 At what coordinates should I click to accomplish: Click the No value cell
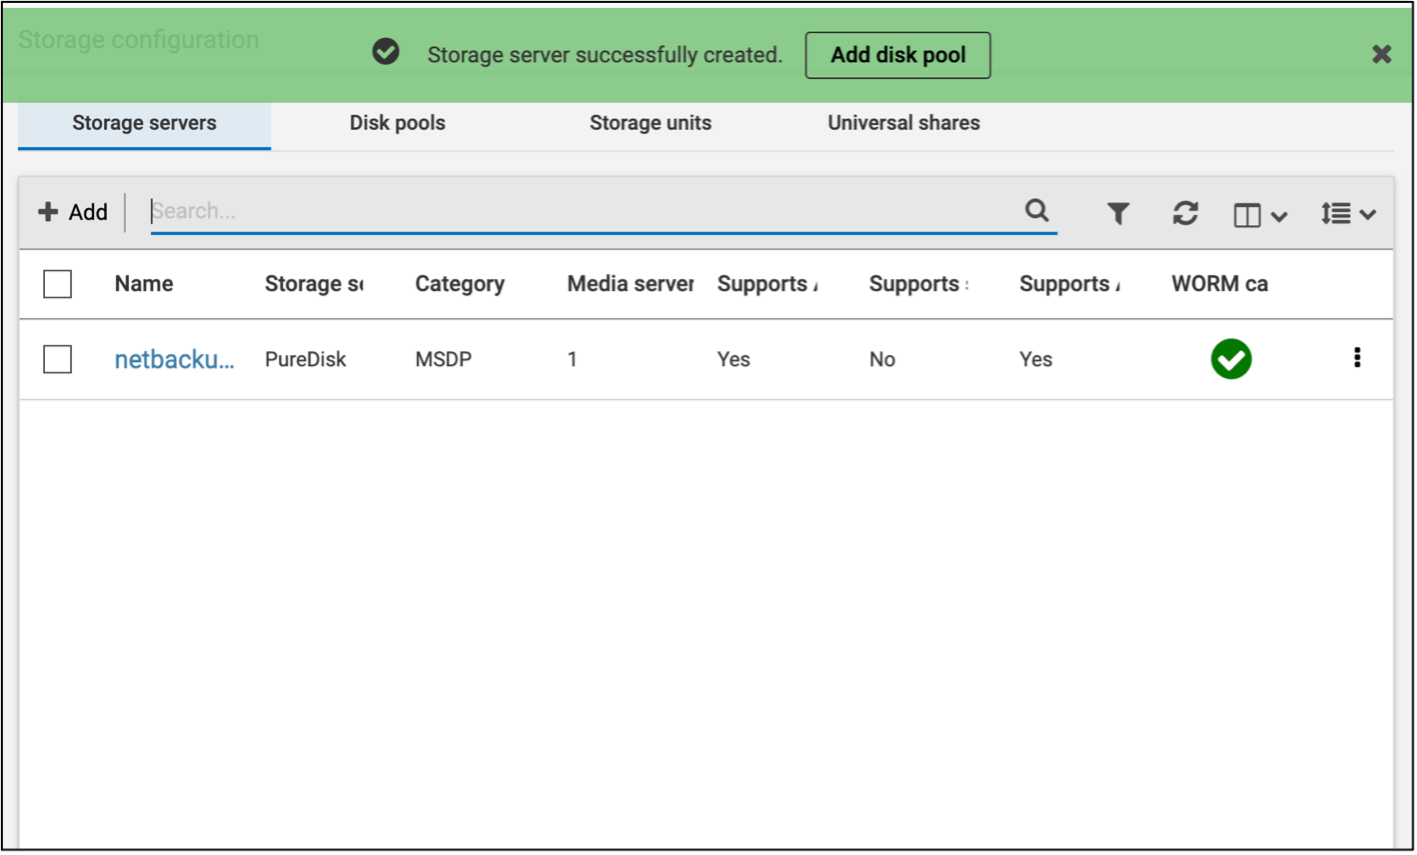click(x=882, y=359)
